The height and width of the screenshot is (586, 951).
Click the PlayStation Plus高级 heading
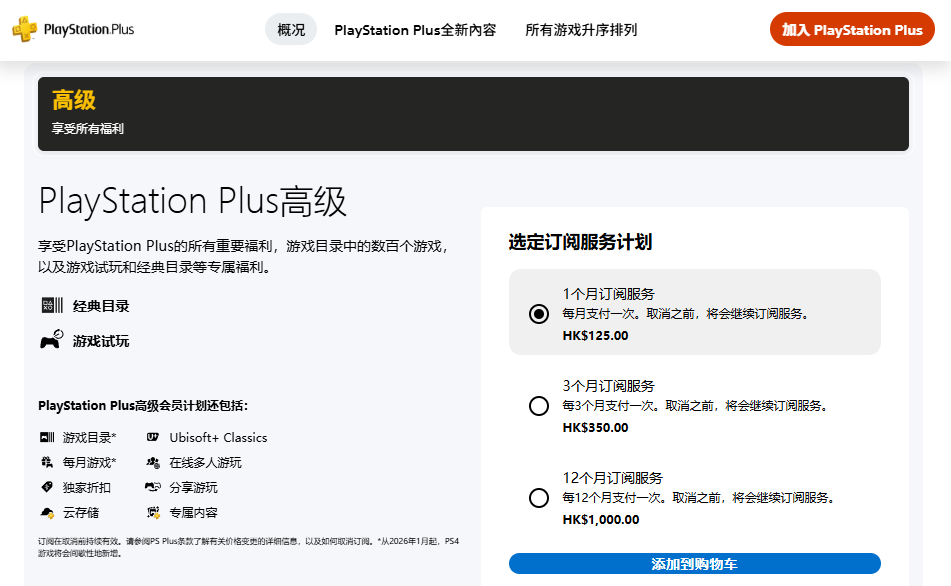[x=192, y=201]
